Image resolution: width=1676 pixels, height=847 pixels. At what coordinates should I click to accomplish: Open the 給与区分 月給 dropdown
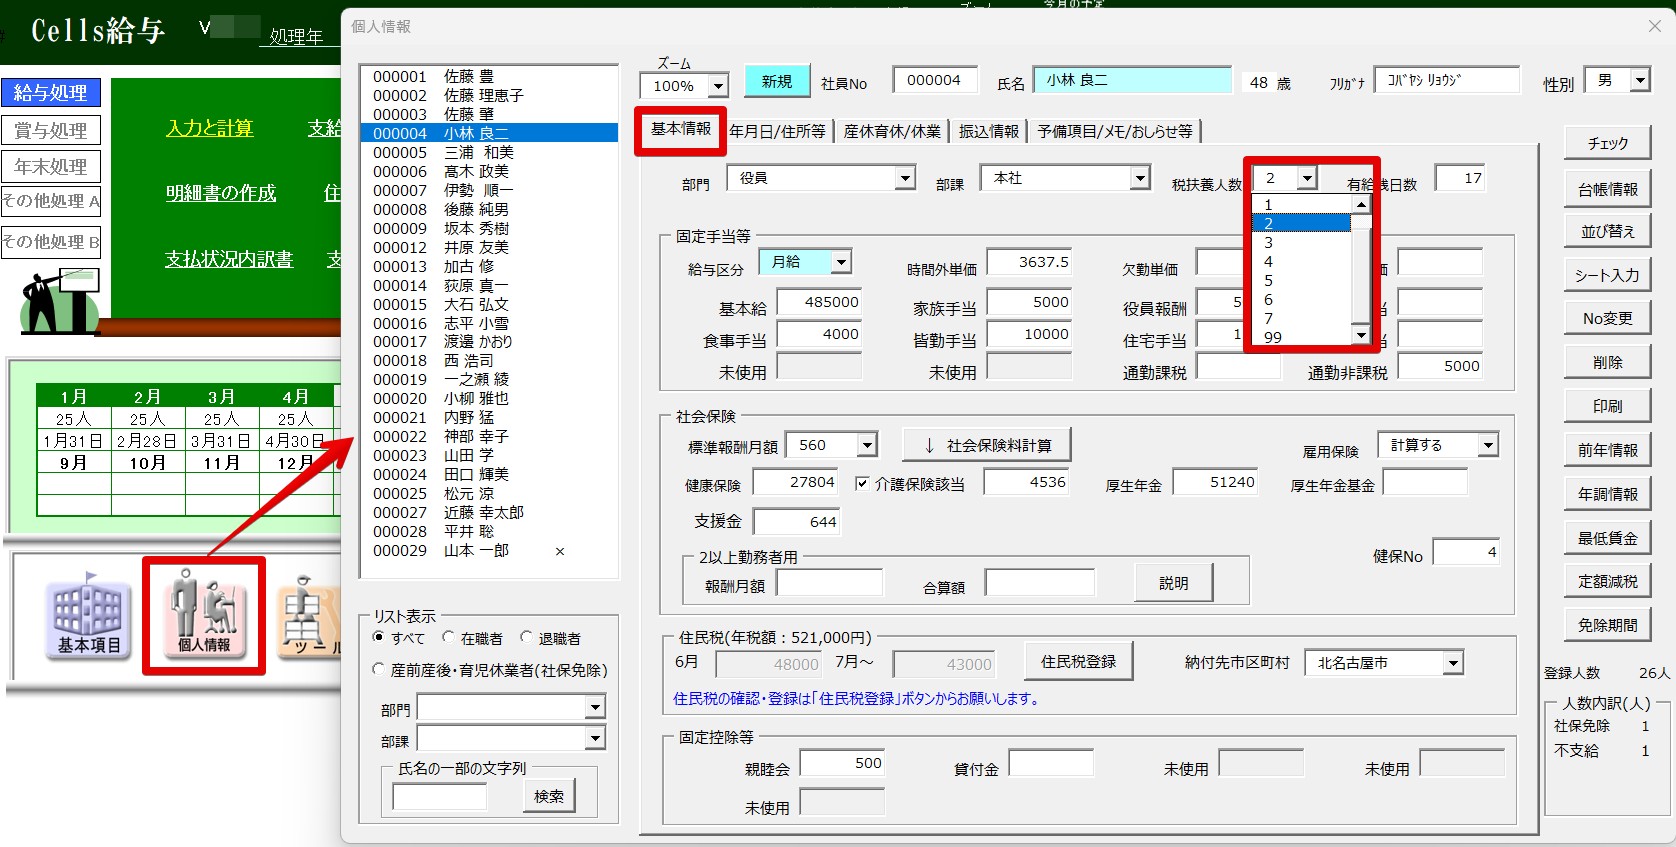pos(841,261)
